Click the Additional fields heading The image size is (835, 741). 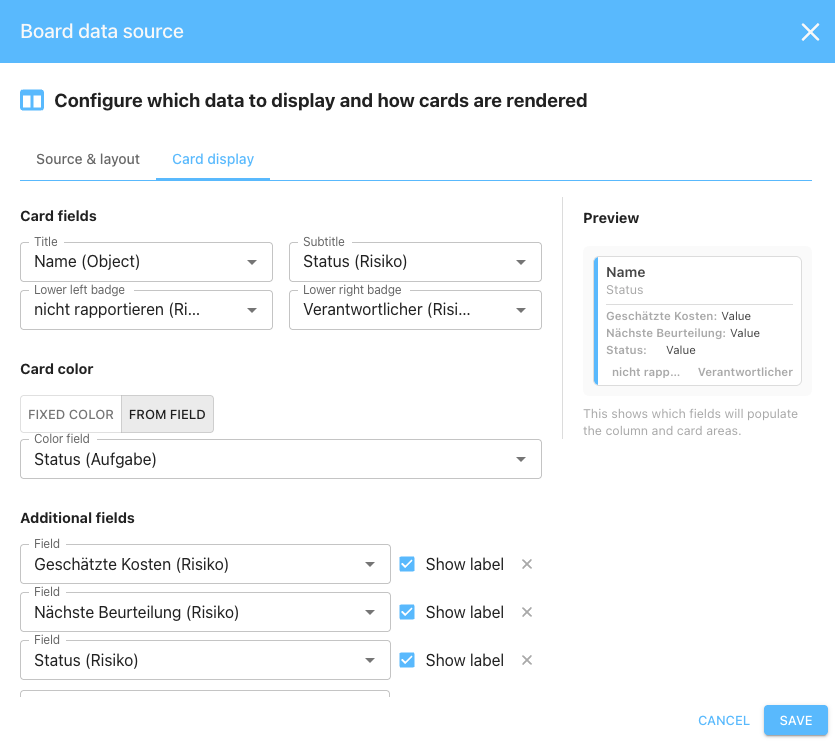tap(77, 518)
